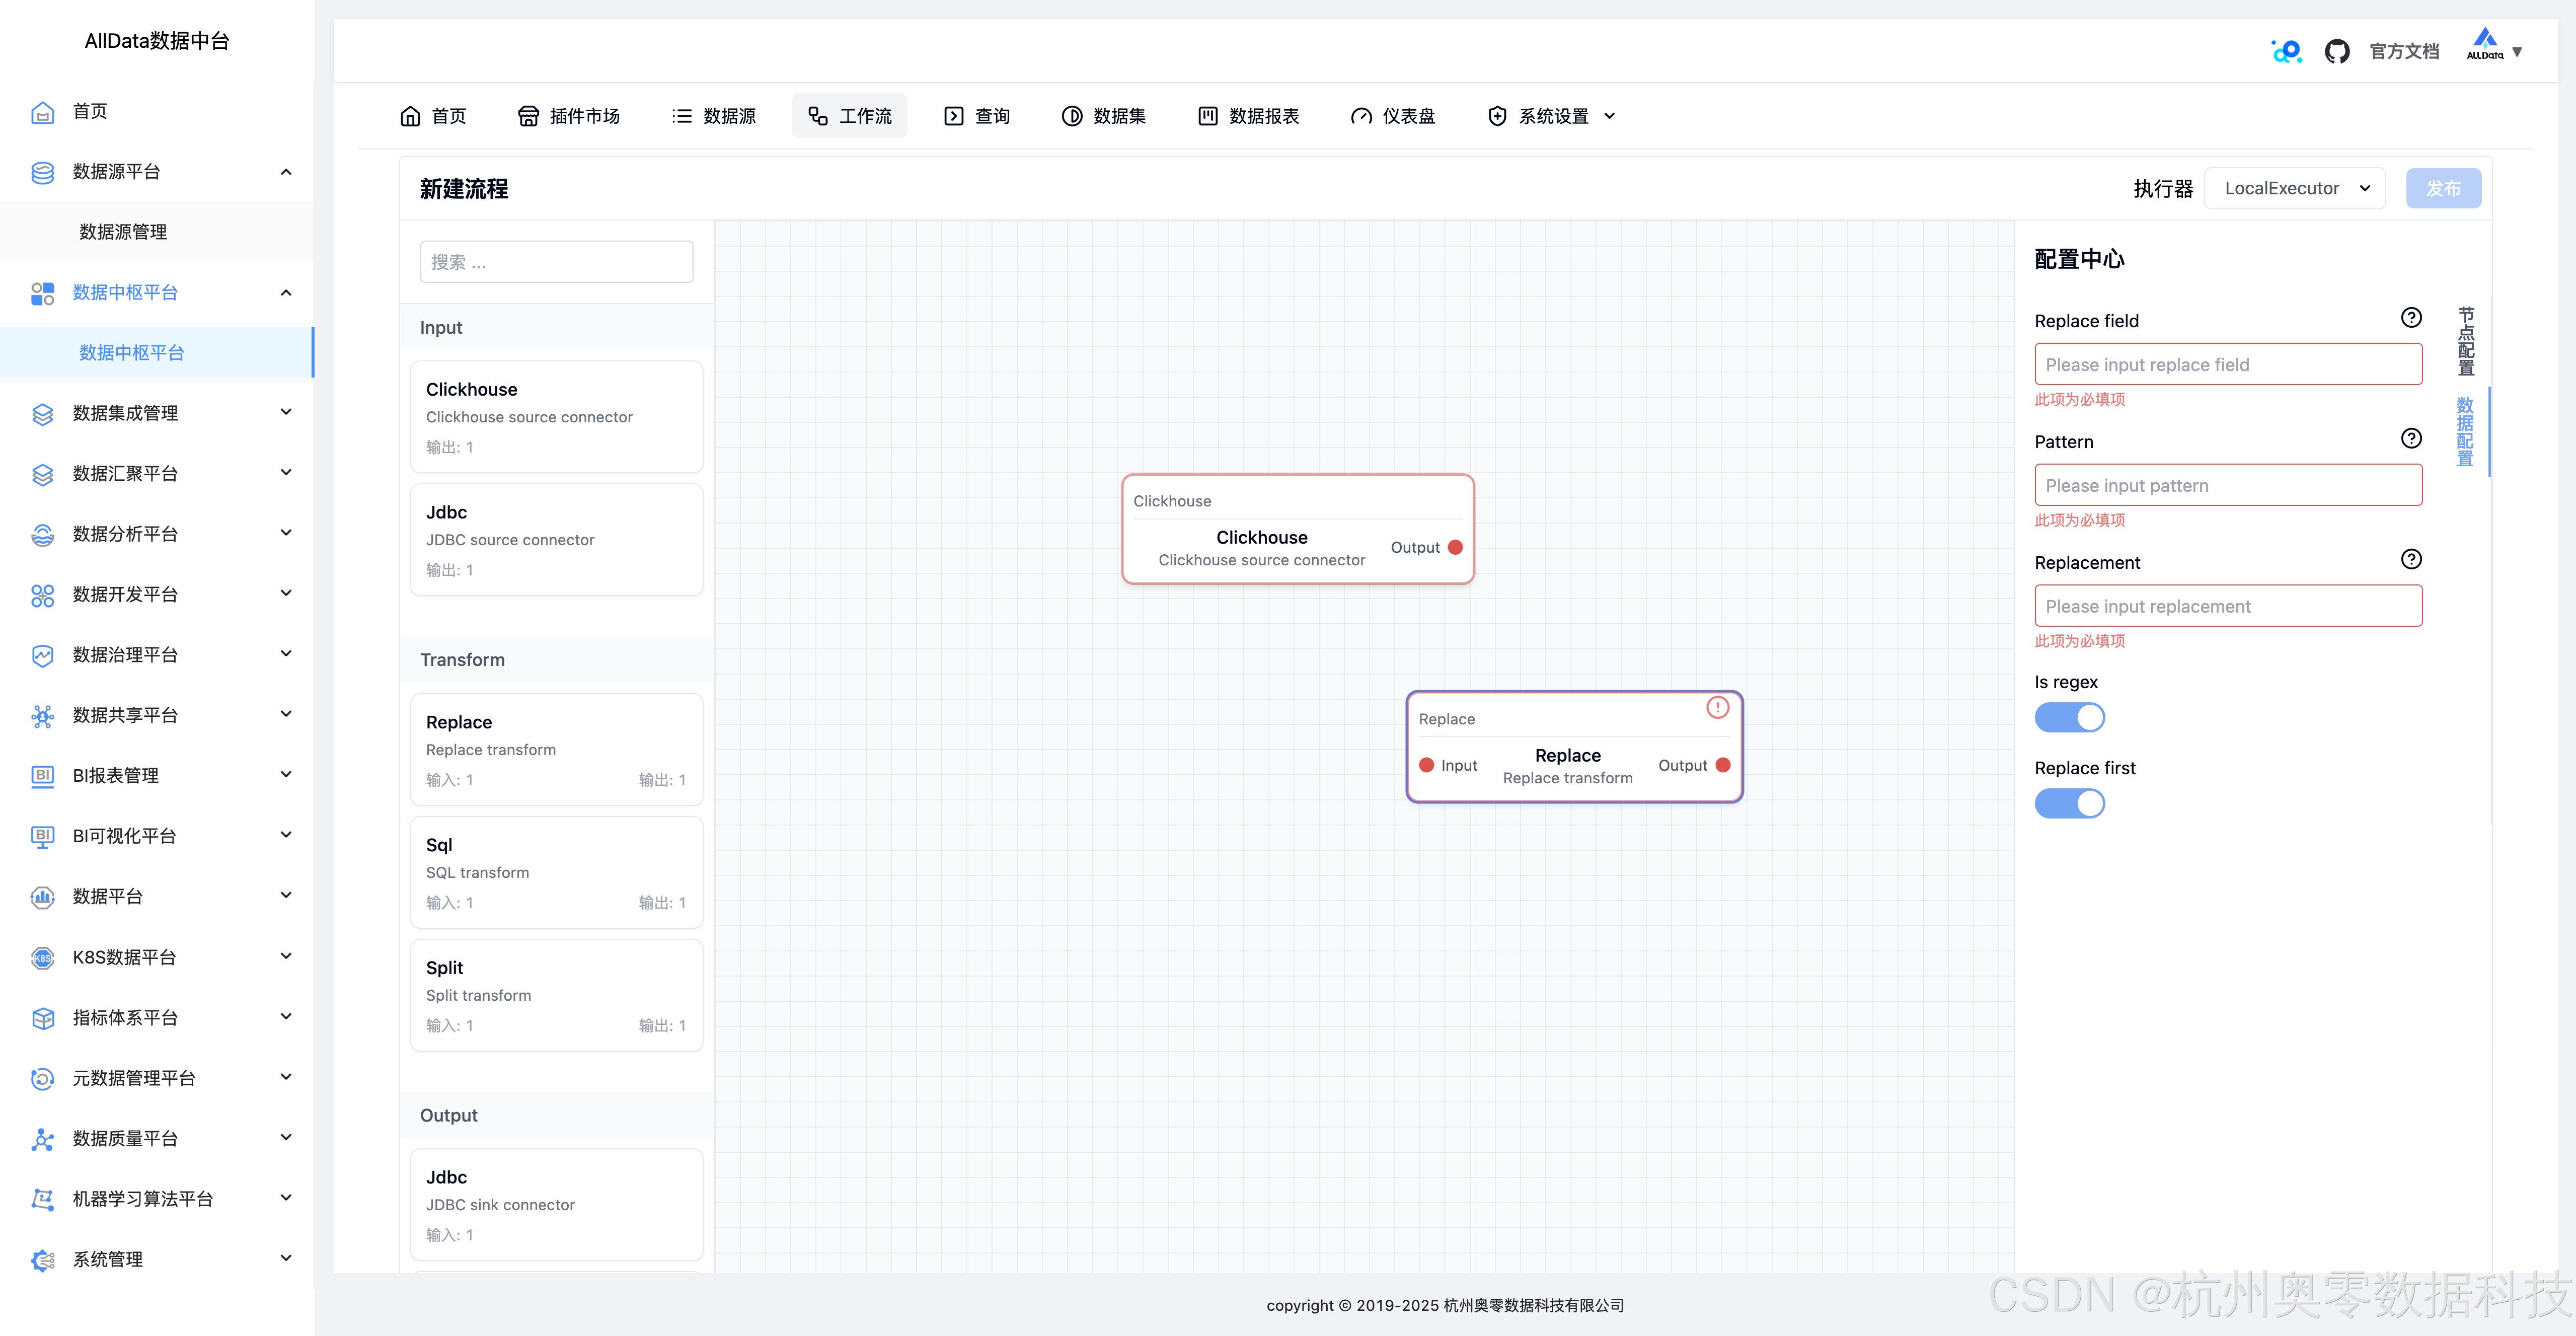Click the 指标体系平台 cube icon
This screenshot has height=1336, width=2576.
click(42, 1018)
